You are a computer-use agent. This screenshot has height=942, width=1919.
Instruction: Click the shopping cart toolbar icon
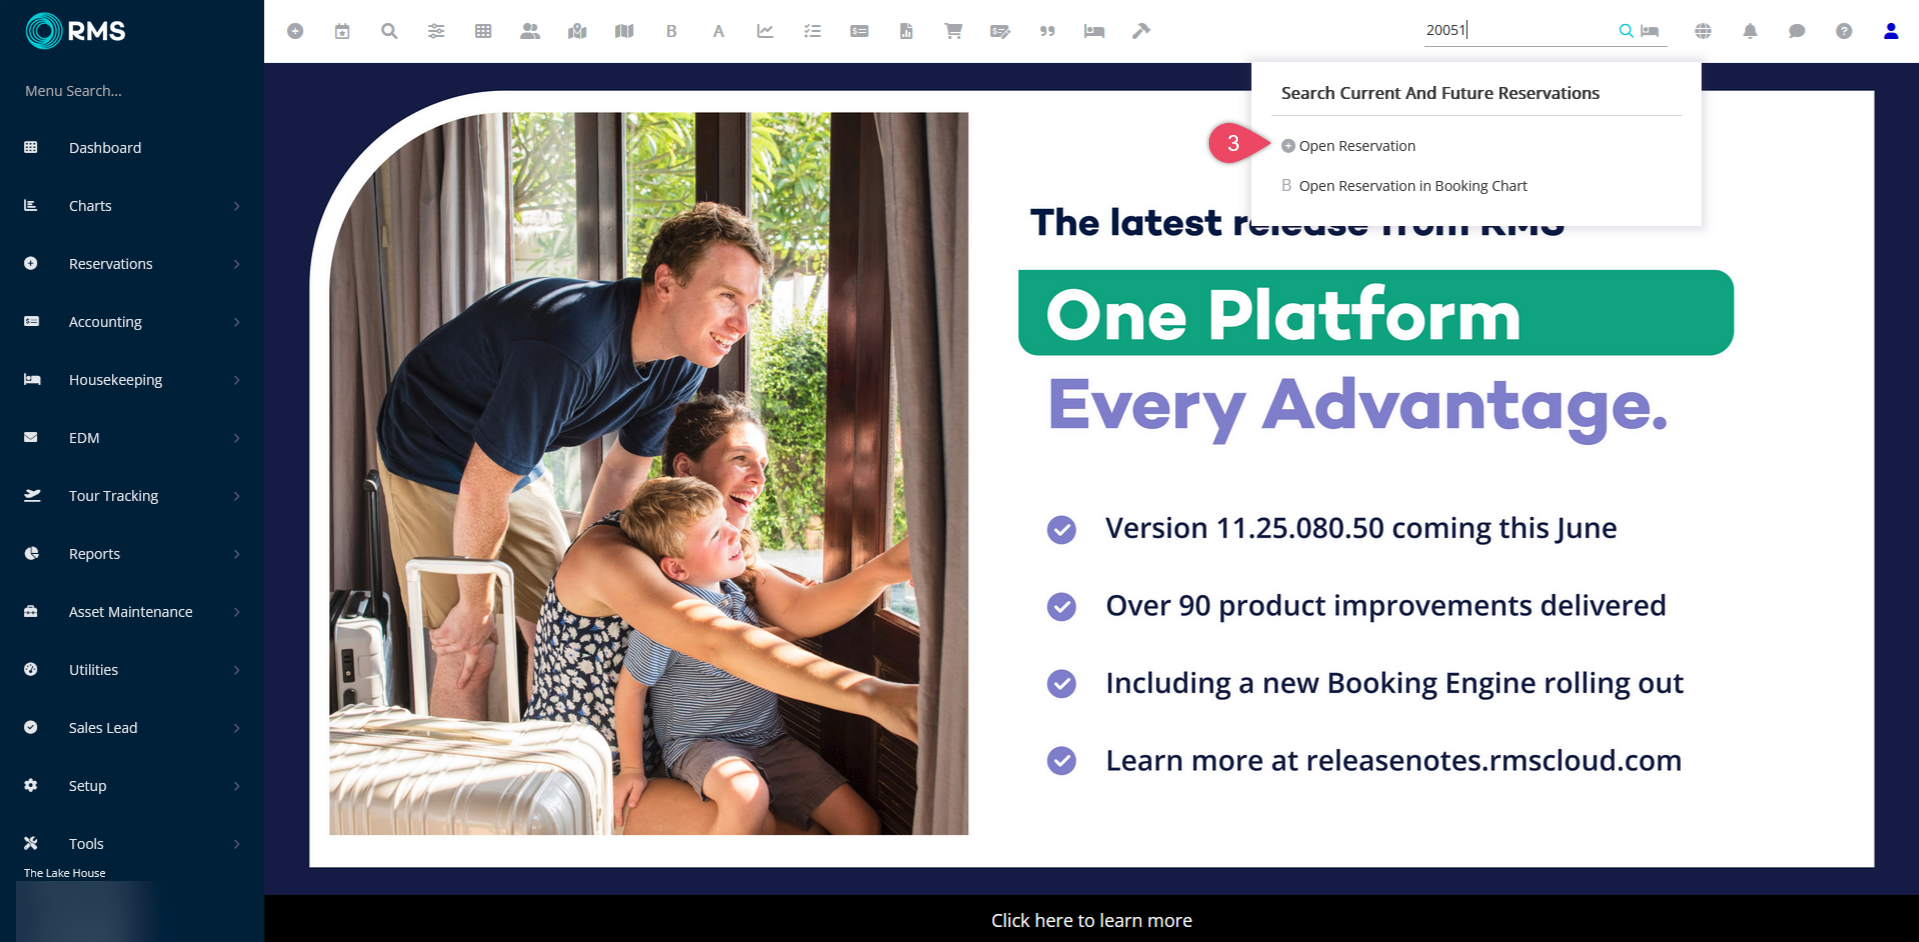[x=953, y=31]
